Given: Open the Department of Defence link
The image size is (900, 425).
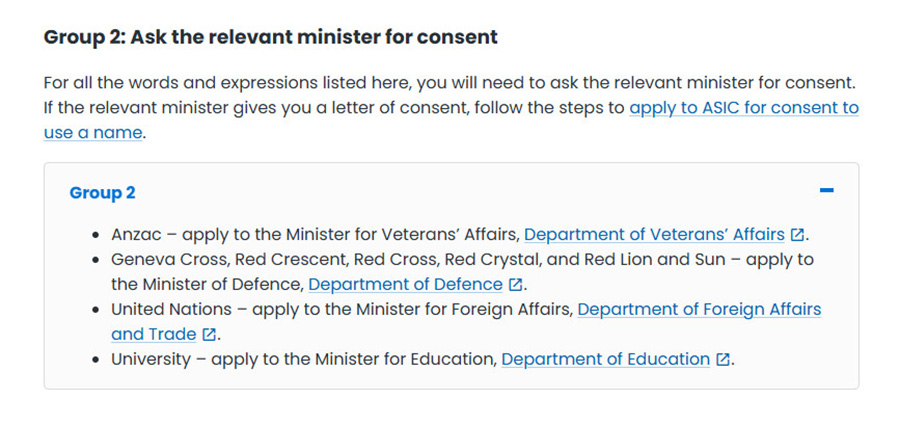Looking at the screenshot, I should (x=406, y=284).
